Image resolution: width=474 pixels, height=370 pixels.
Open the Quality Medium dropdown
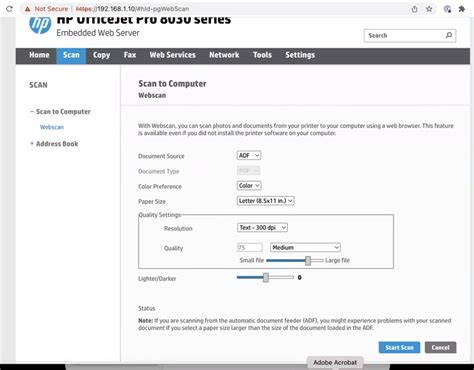pos(305,247)
